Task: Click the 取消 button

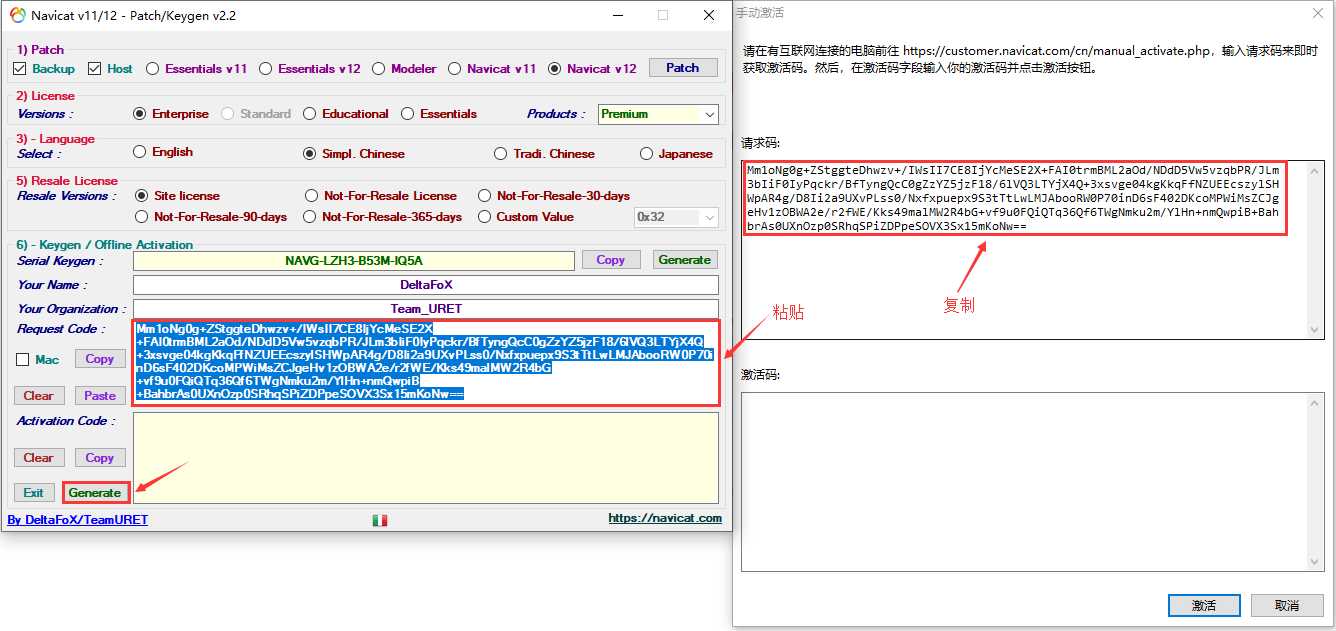Action: [x=1287, y=605]
